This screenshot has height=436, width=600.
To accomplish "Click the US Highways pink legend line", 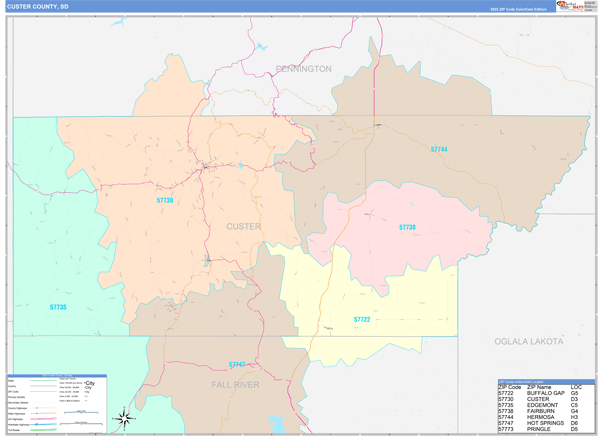I will click(x=42, y=419).
